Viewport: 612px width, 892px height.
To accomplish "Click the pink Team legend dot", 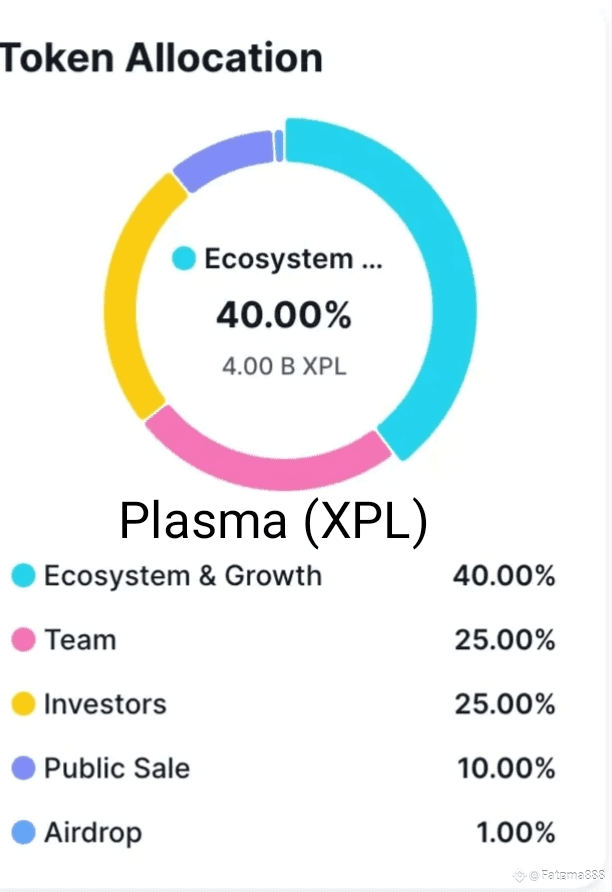I will [x=23, y=639].
